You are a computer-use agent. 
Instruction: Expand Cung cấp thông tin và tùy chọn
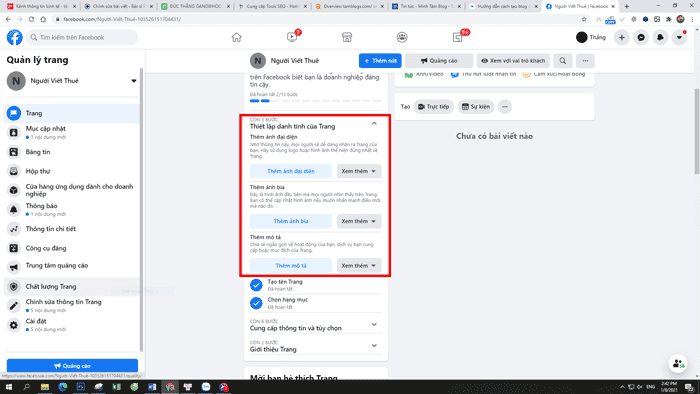(x=374, y=324)
